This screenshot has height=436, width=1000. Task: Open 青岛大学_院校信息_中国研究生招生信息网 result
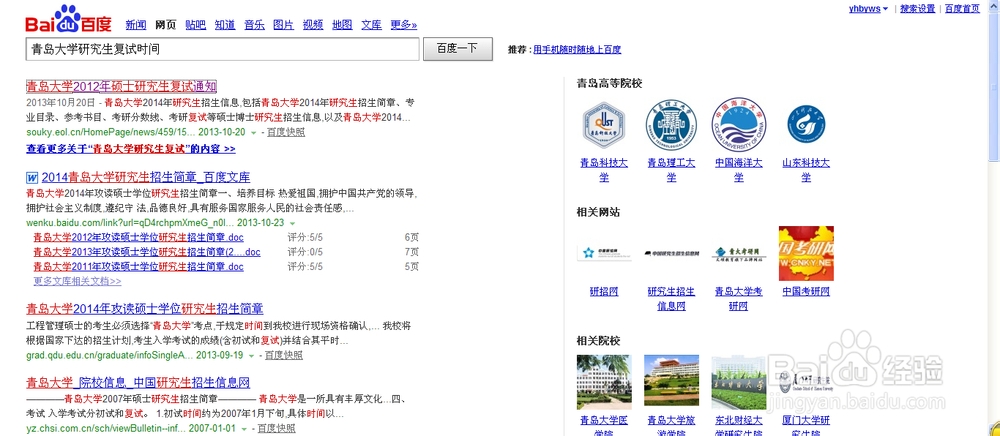(138, 382)
